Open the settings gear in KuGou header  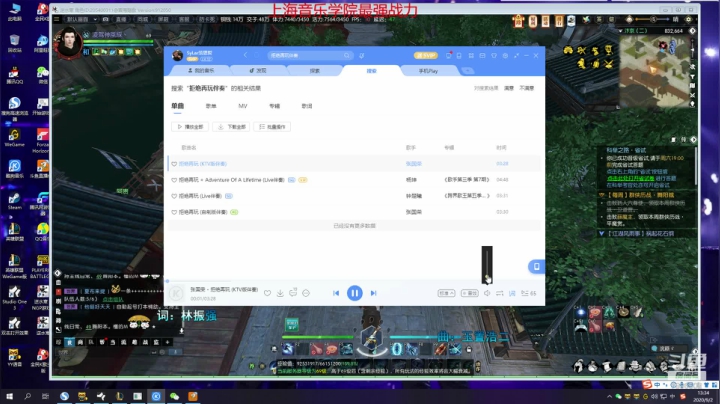point(505,56)
